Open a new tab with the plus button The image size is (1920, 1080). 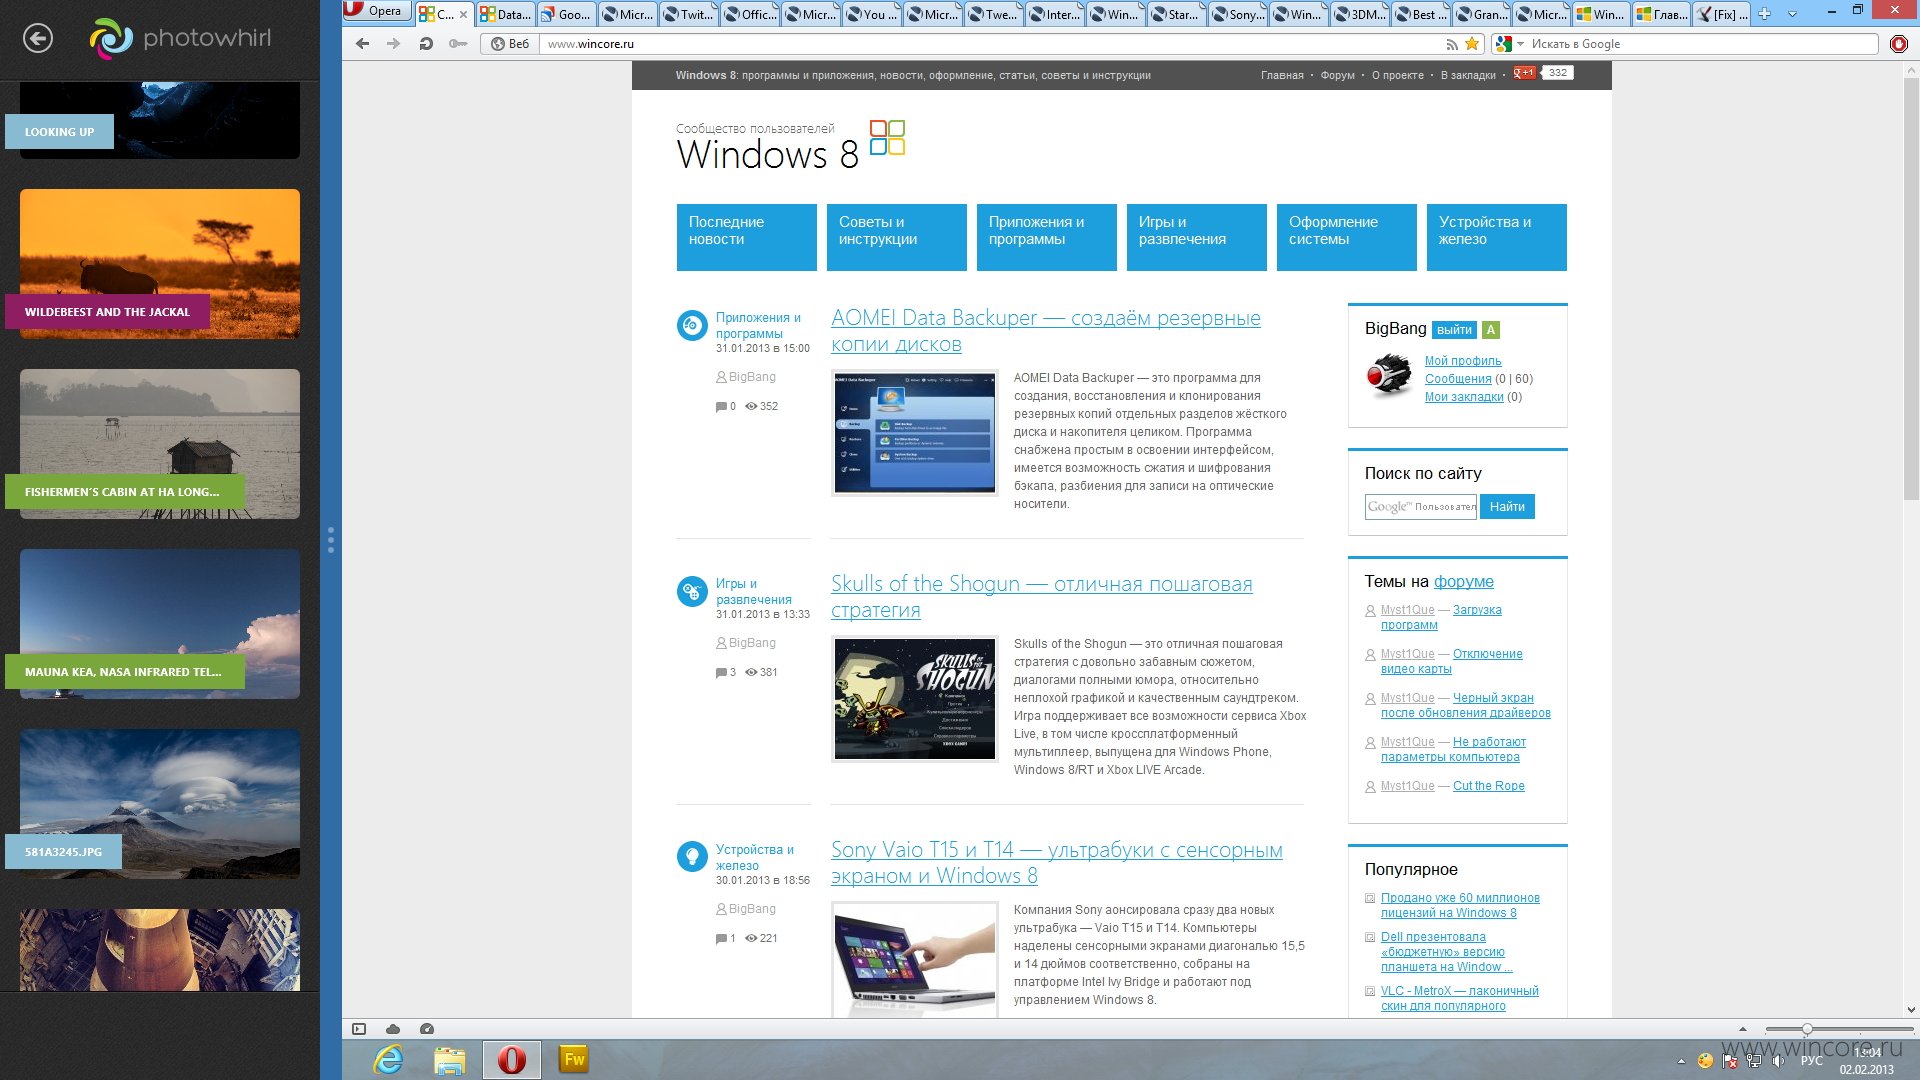coord(1765,14)
